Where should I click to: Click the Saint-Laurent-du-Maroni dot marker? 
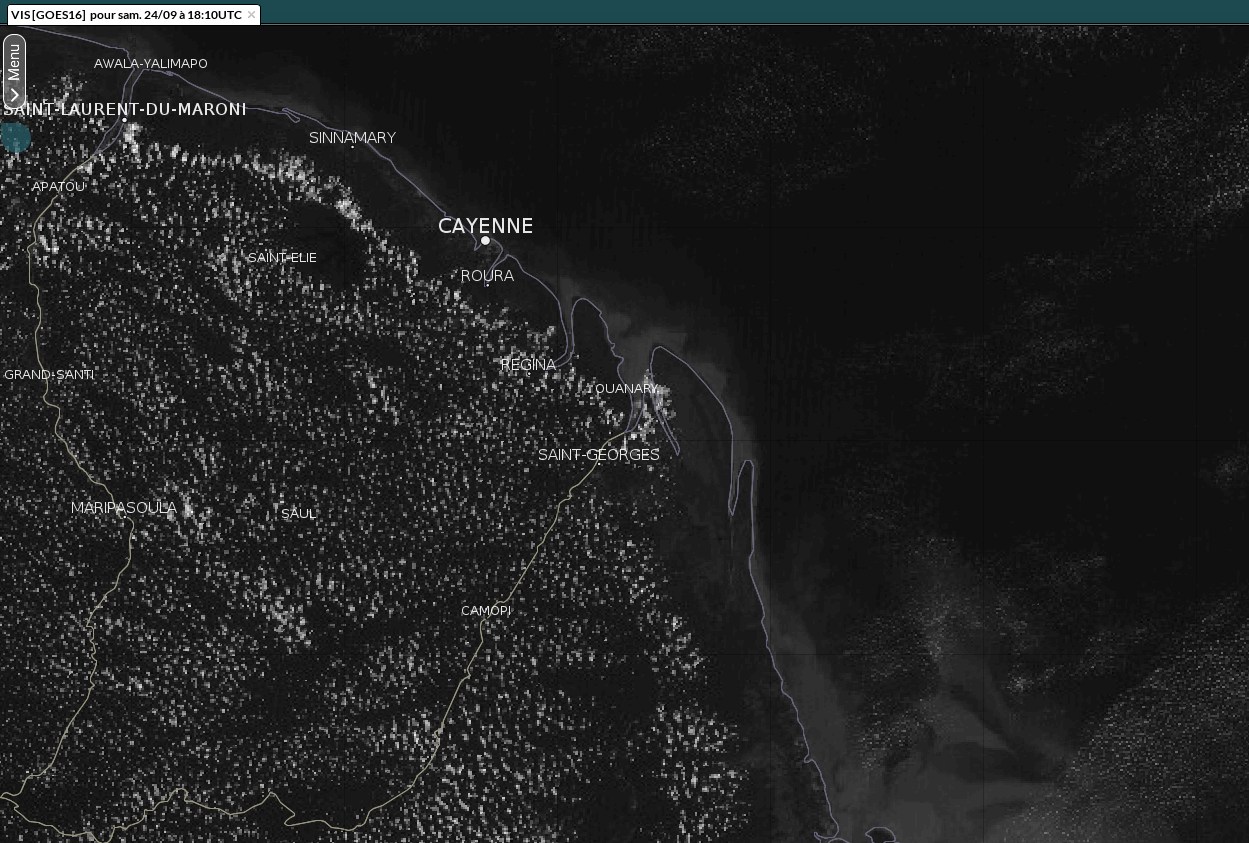(125, 119)
